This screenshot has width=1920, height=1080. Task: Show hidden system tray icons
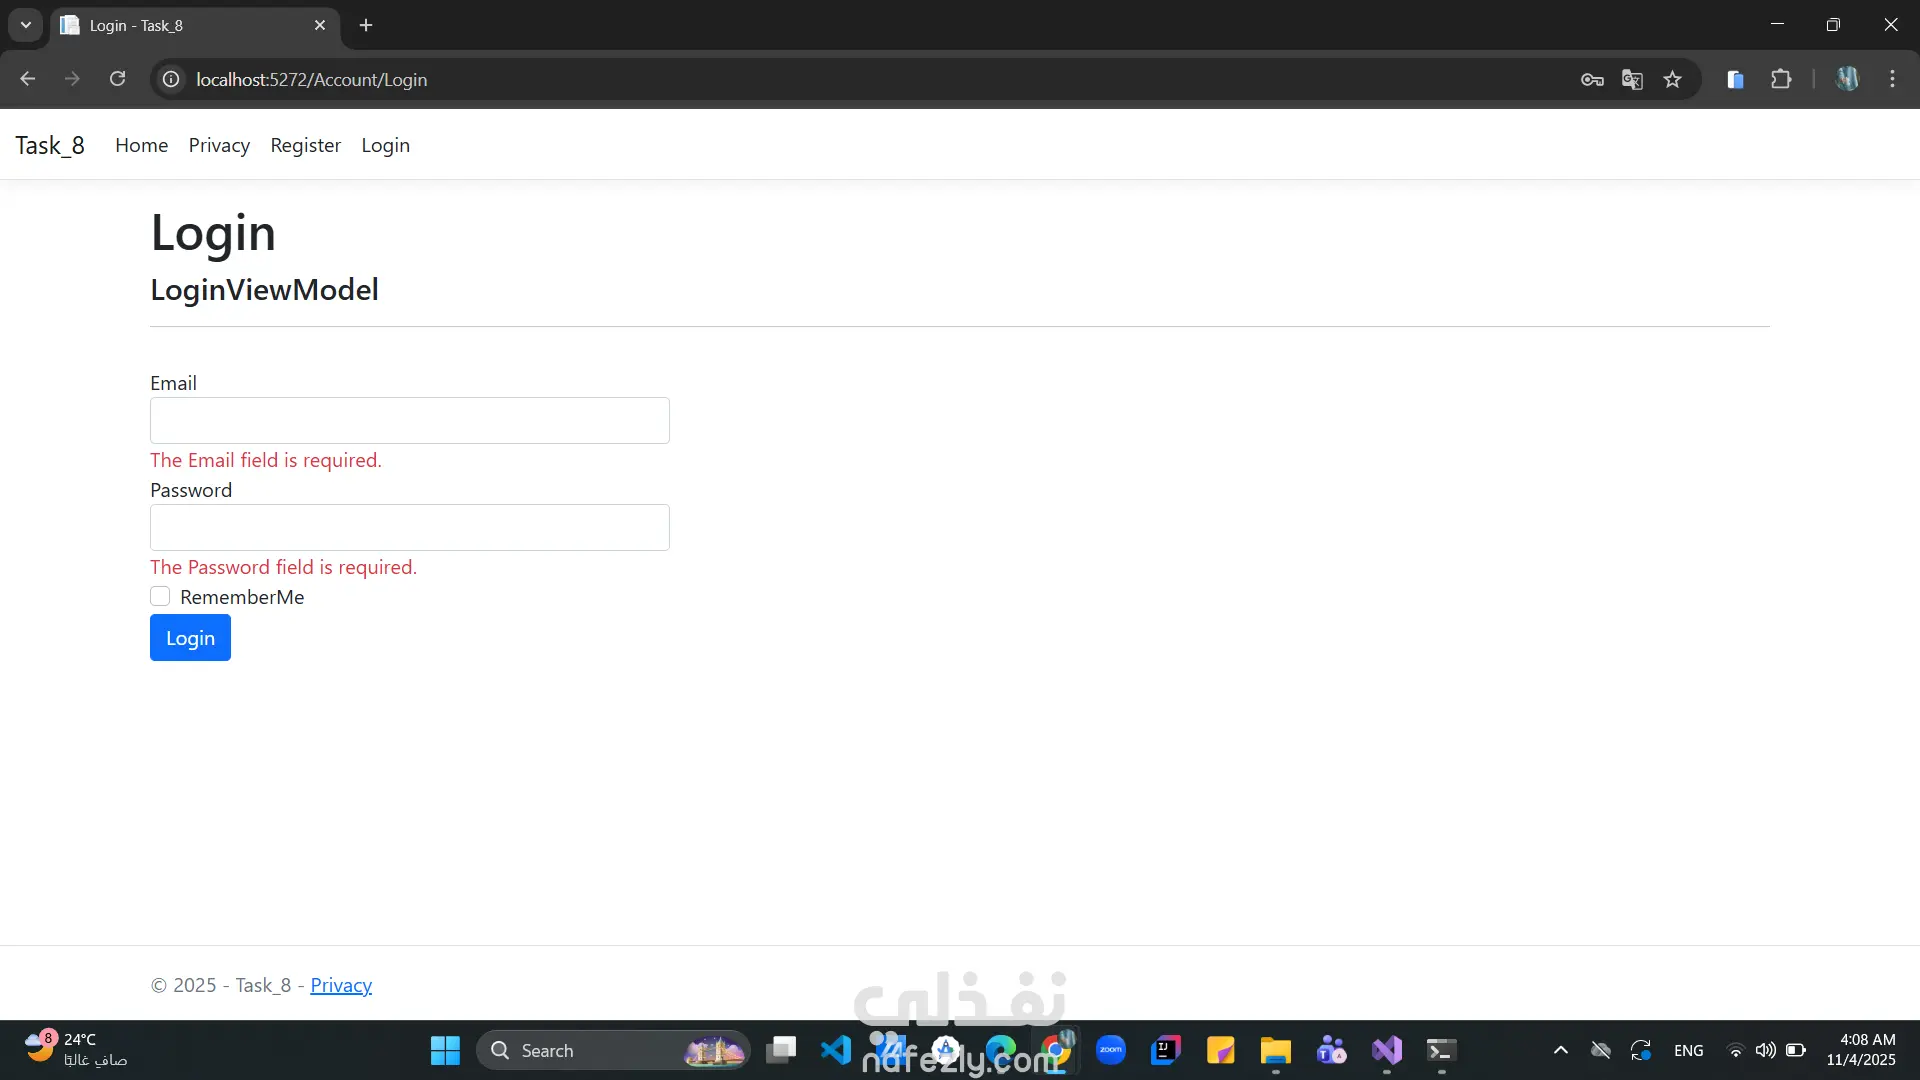[1560, 1050]
